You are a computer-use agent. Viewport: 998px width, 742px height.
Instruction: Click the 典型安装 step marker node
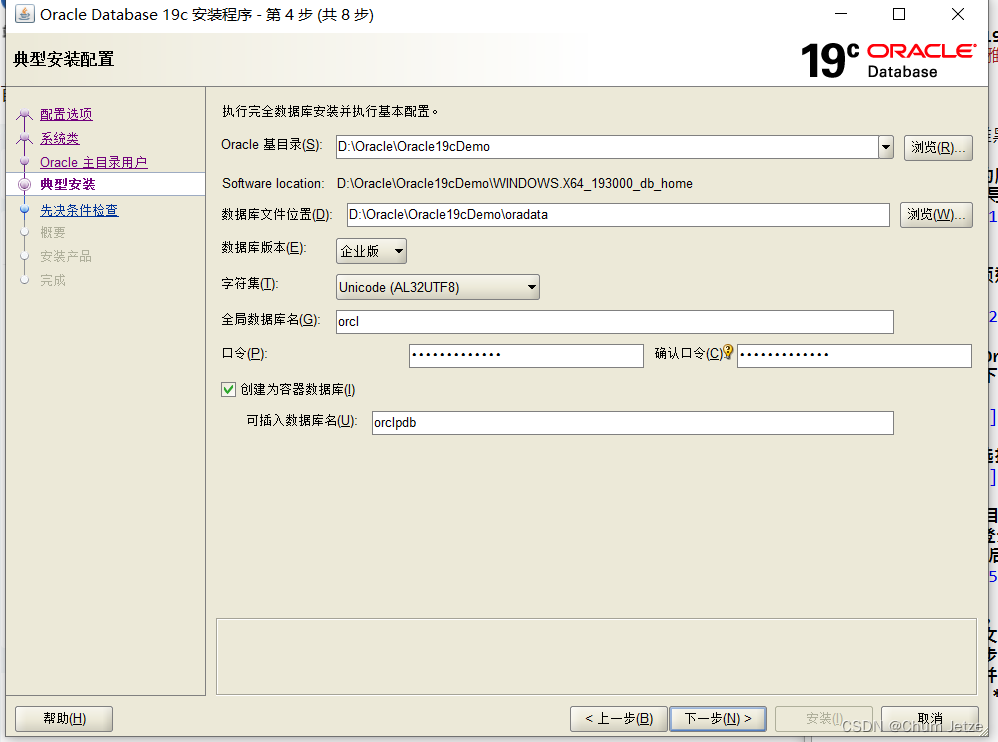tap(23, 183)
